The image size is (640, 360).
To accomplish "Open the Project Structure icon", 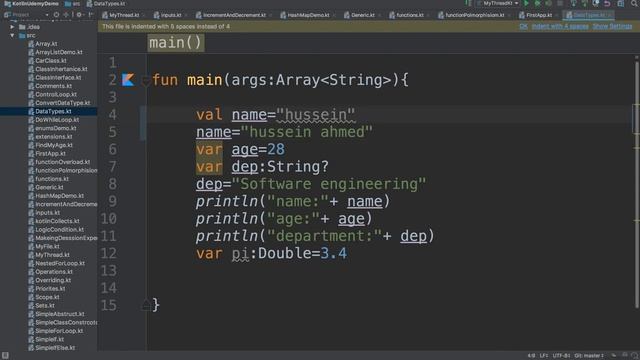I will tap(620, 3).
